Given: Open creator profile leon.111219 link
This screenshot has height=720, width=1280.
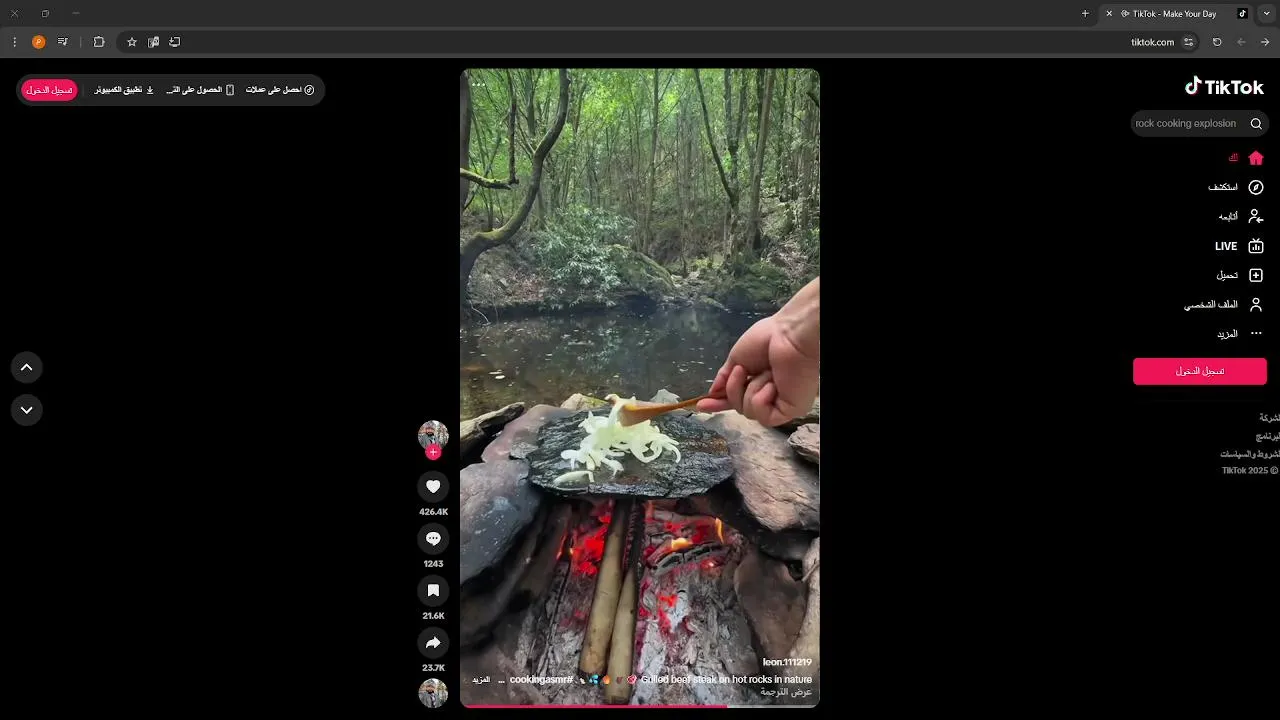Looking at the screenshot, I should [787, 662].
